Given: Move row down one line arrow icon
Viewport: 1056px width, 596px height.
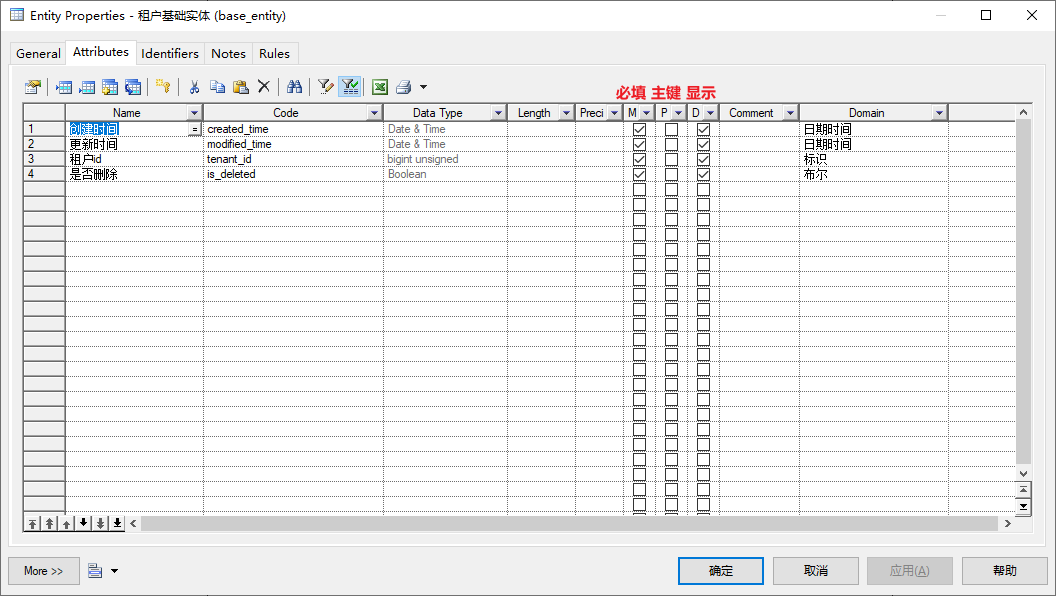Looking at the screenshot, I should click(83, 523).
